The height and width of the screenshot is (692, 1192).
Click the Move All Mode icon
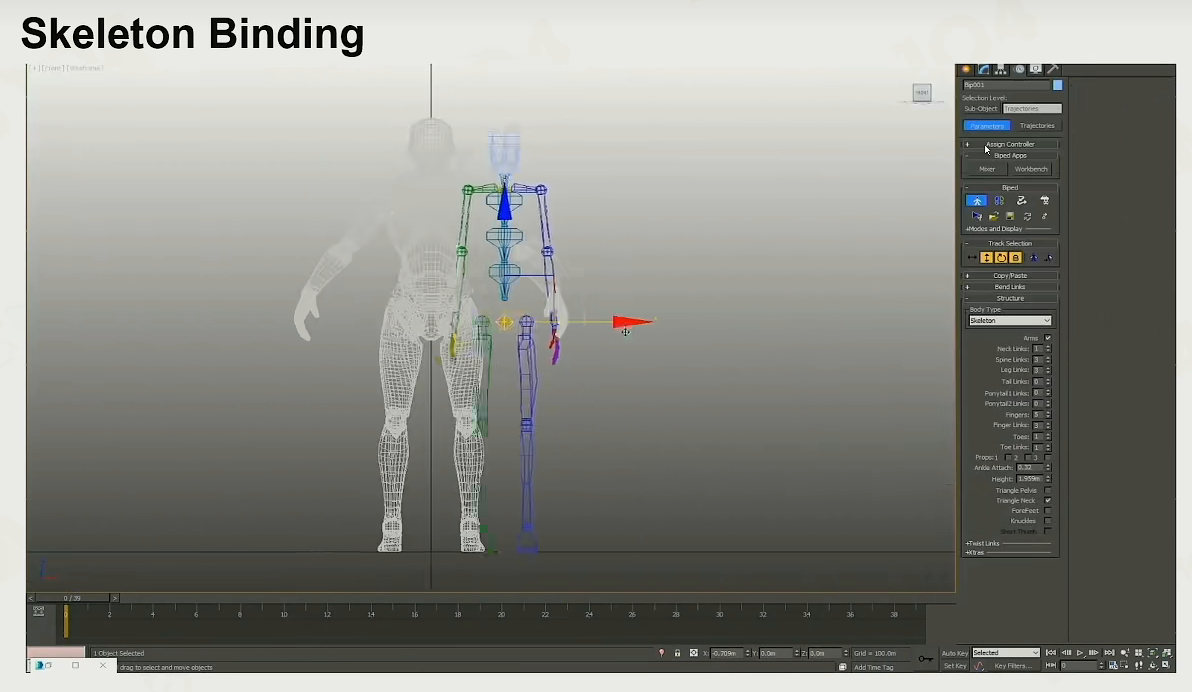pyautogui.click(x=1045, y=217)
